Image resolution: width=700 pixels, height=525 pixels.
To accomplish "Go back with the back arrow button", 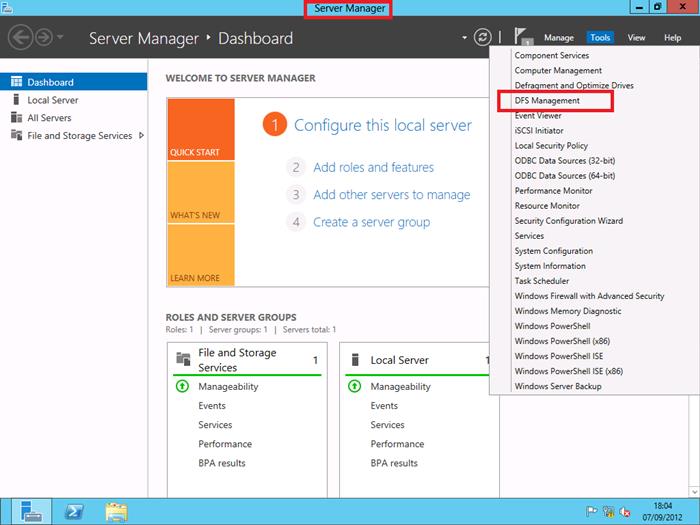I will (20, 38).
